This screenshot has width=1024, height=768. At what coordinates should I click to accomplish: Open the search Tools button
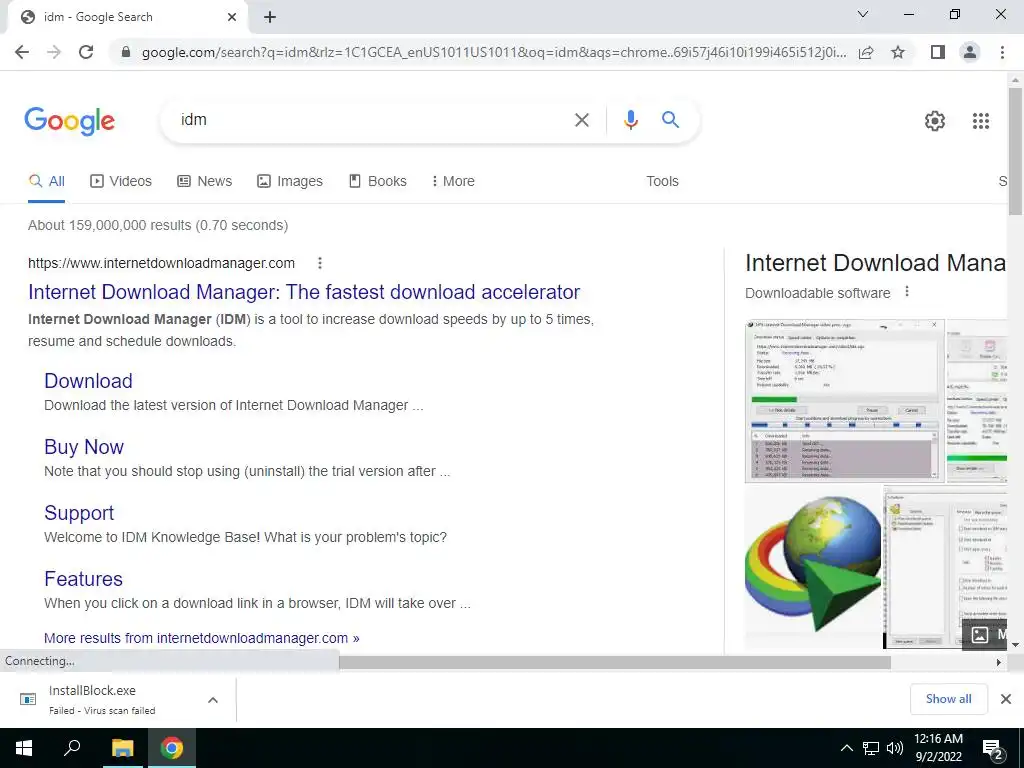pos(662,182)
